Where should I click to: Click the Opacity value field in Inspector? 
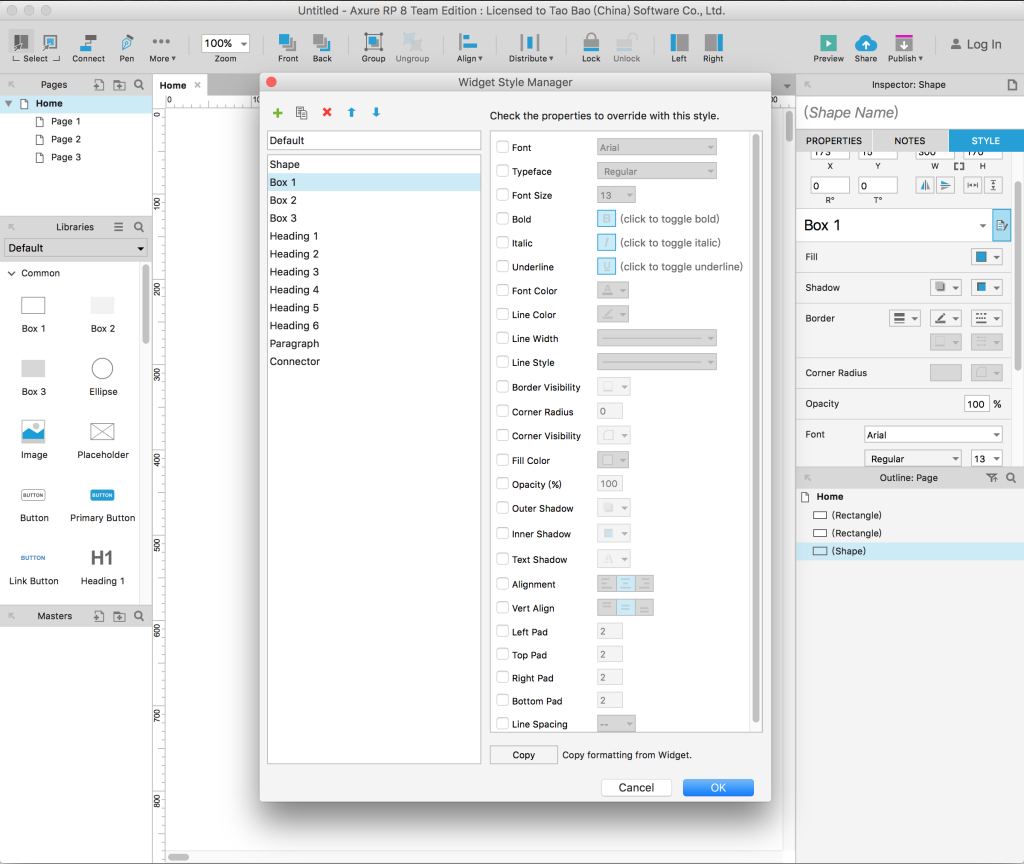[976, 404]
